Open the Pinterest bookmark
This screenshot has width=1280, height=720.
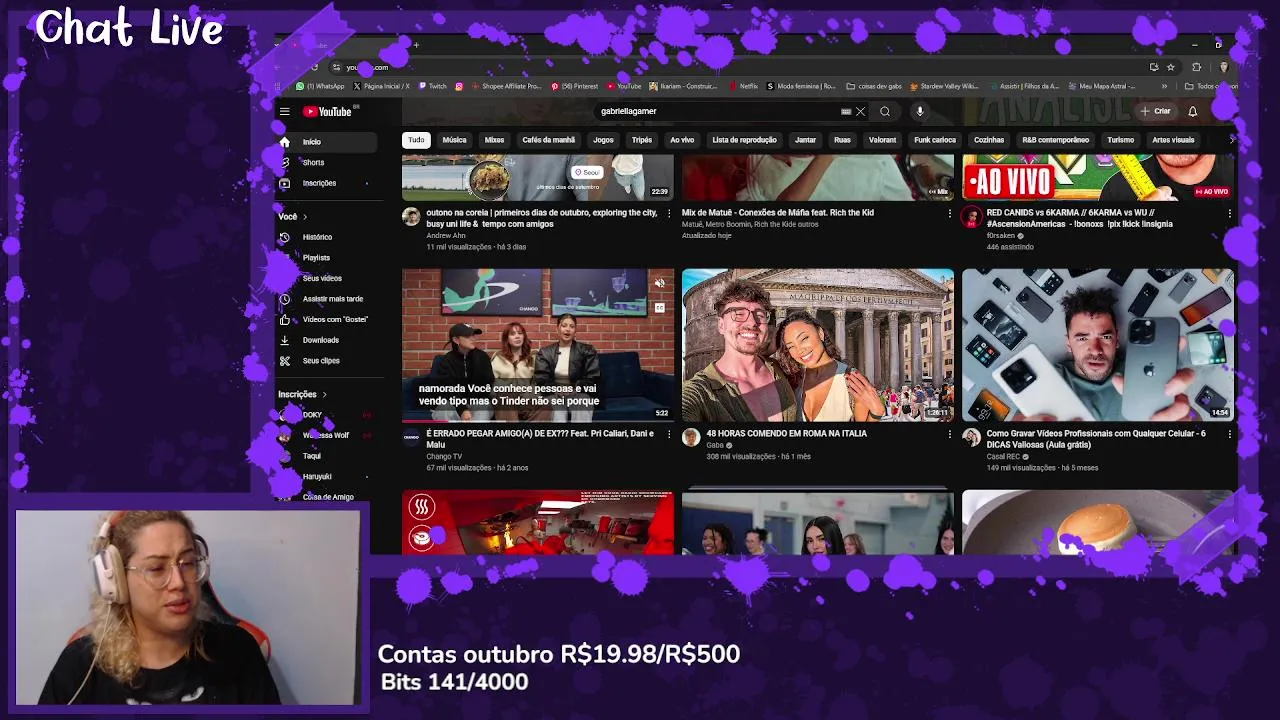pos(574,86)
